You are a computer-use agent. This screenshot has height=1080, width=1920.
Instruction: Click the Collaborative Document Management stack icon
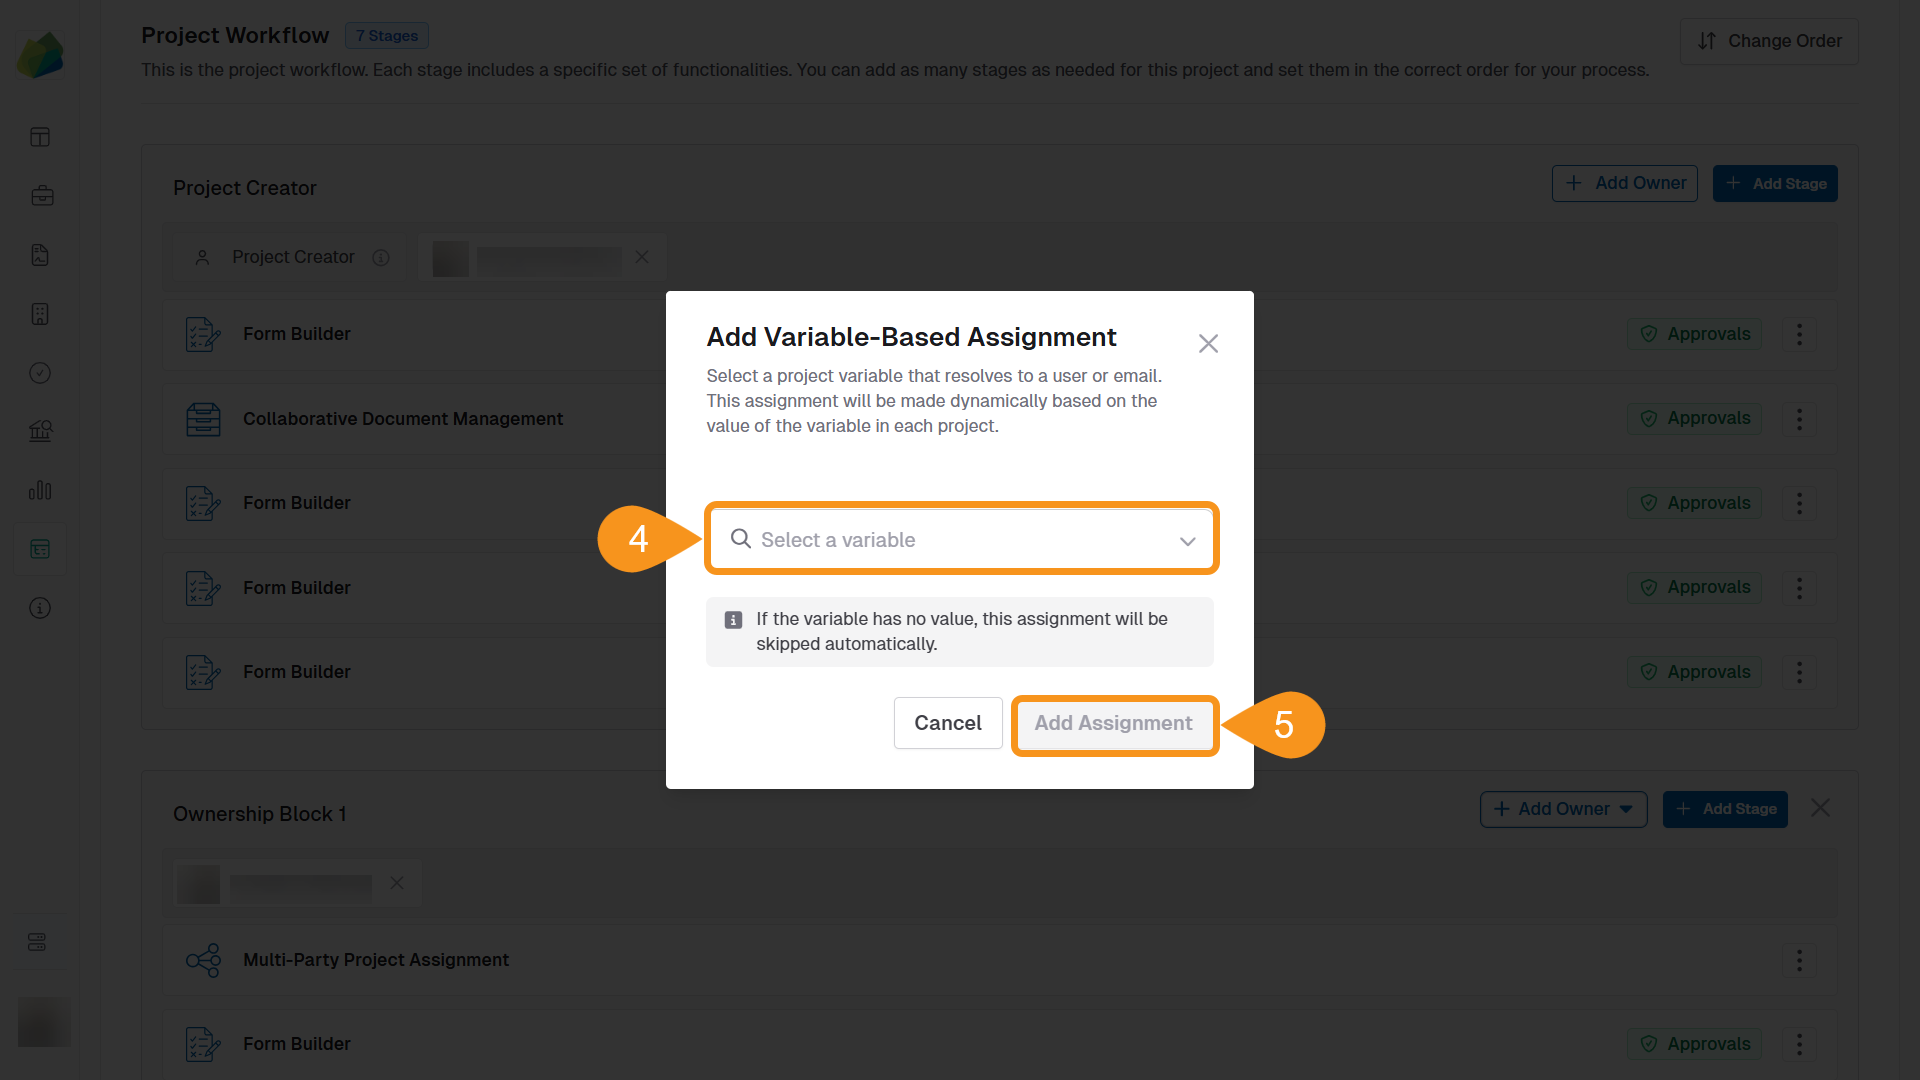click(x=203, y=419)
